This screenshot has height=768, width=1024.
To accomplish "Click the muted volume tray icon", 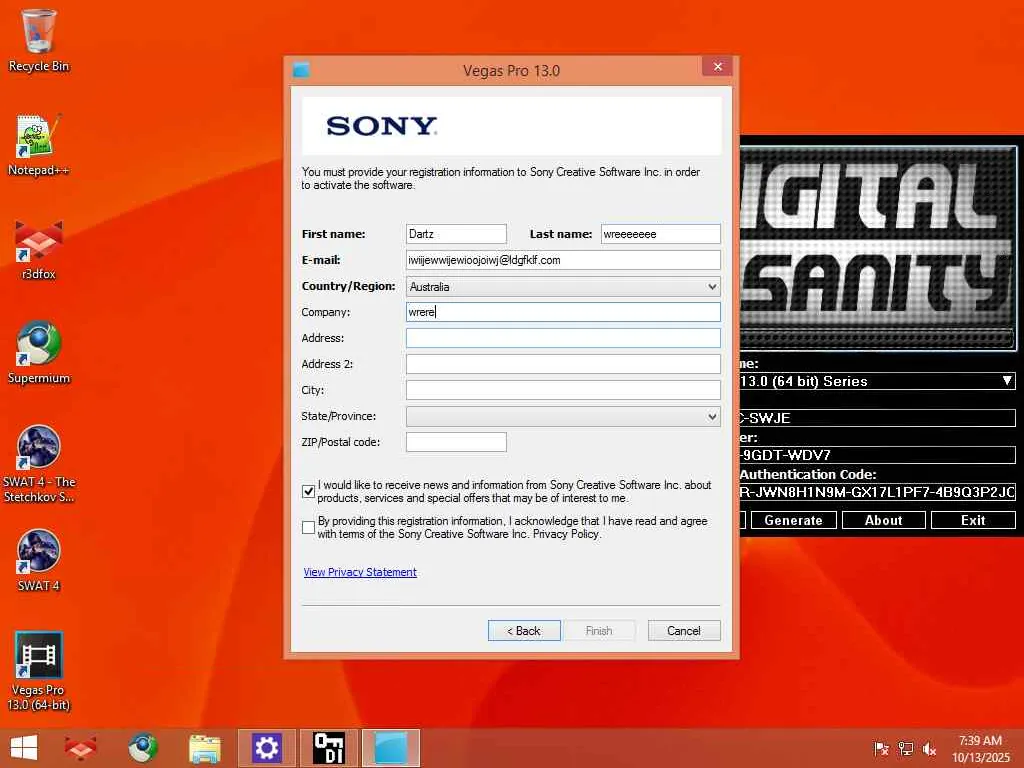I will point(929,748).
